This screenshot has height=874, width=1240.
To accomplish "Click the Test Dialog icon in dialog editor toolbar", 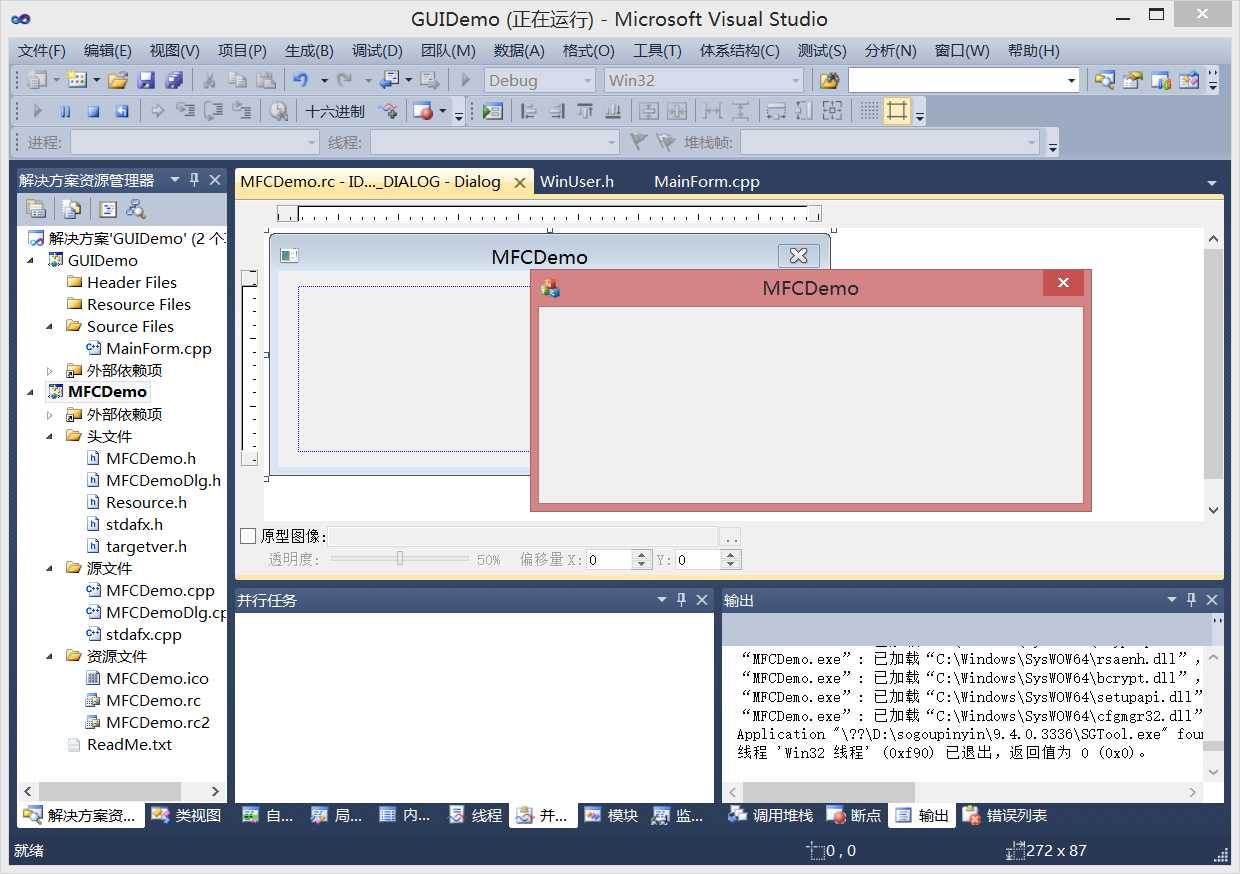I will pyautogui.click(x=492, y=112).
